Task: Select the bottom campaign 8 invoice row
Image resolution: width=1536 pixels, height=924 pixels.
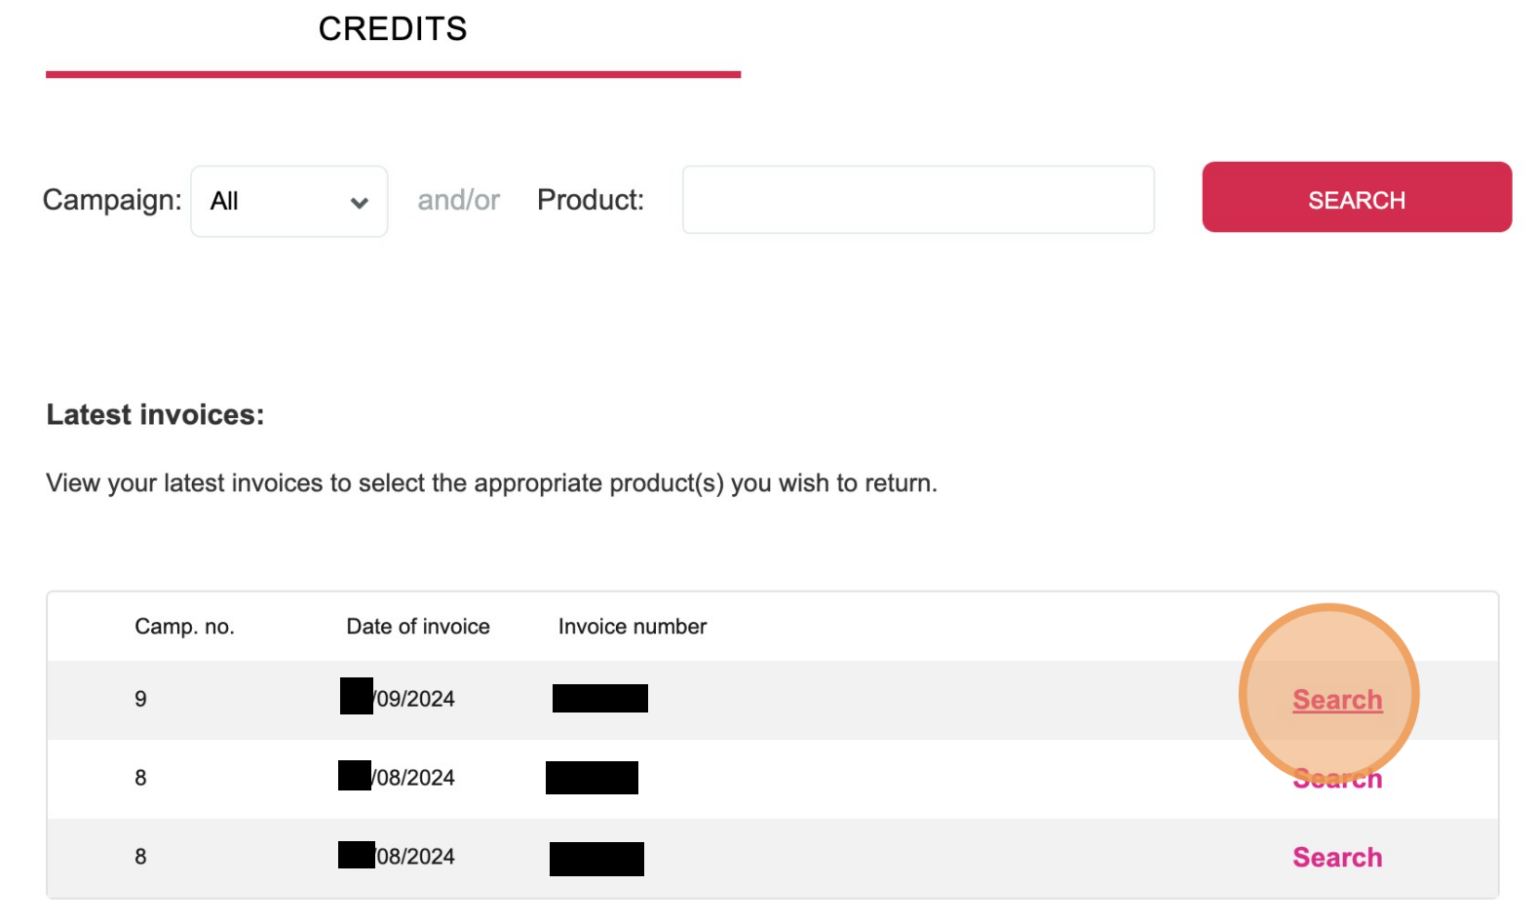Action: tap(700, 857)
